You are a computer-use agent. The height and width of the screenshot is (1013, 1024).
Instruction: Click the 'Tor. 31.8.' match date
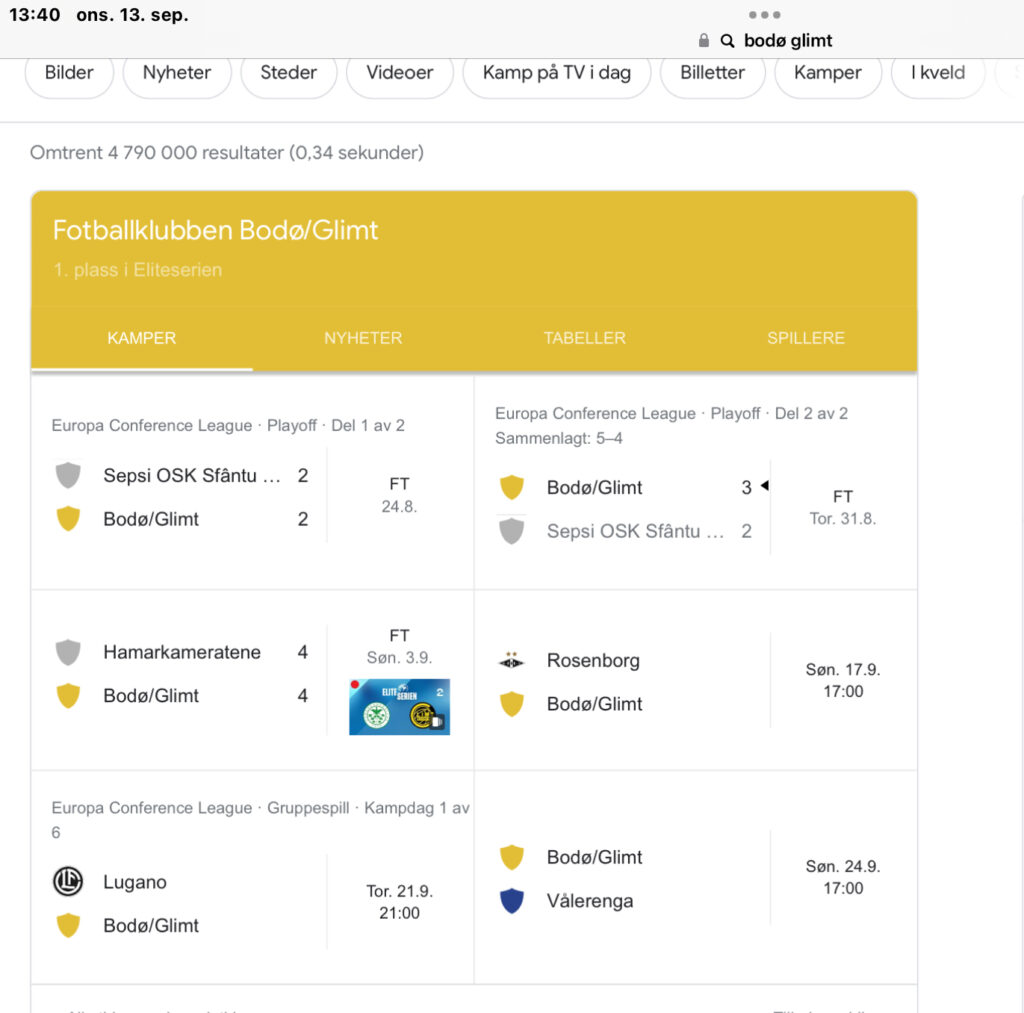point(842,519)
